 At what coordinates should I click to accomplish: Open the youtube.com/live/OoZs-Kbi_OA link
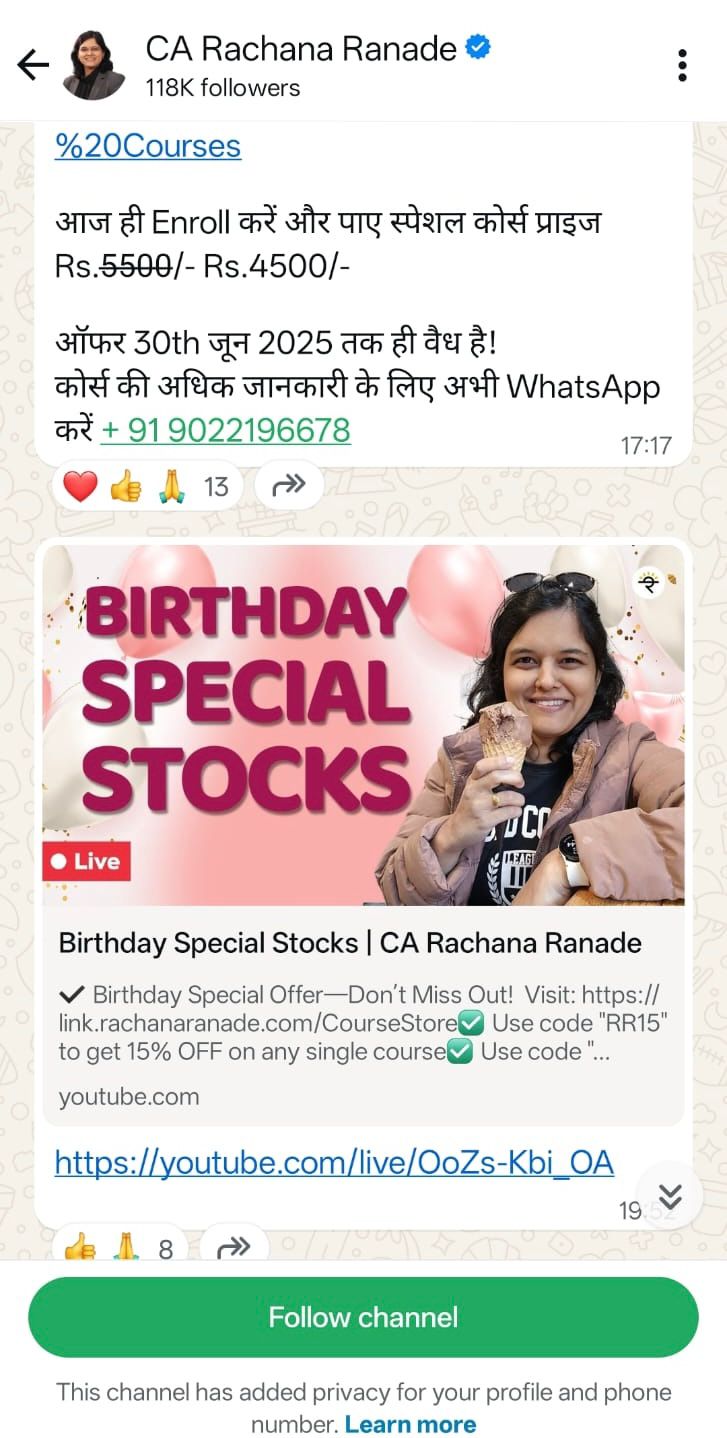click(334, 1162)
